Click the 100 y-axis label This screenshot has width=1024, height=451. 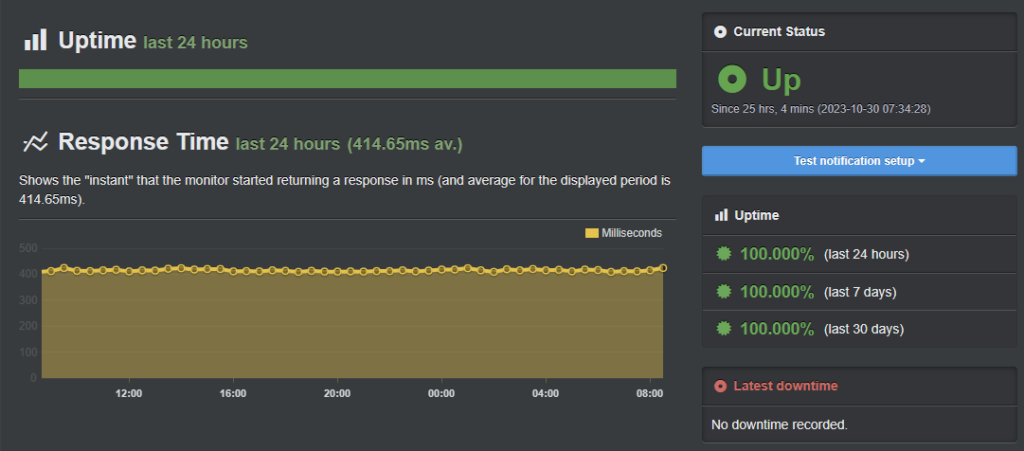[x=28, y=352]
